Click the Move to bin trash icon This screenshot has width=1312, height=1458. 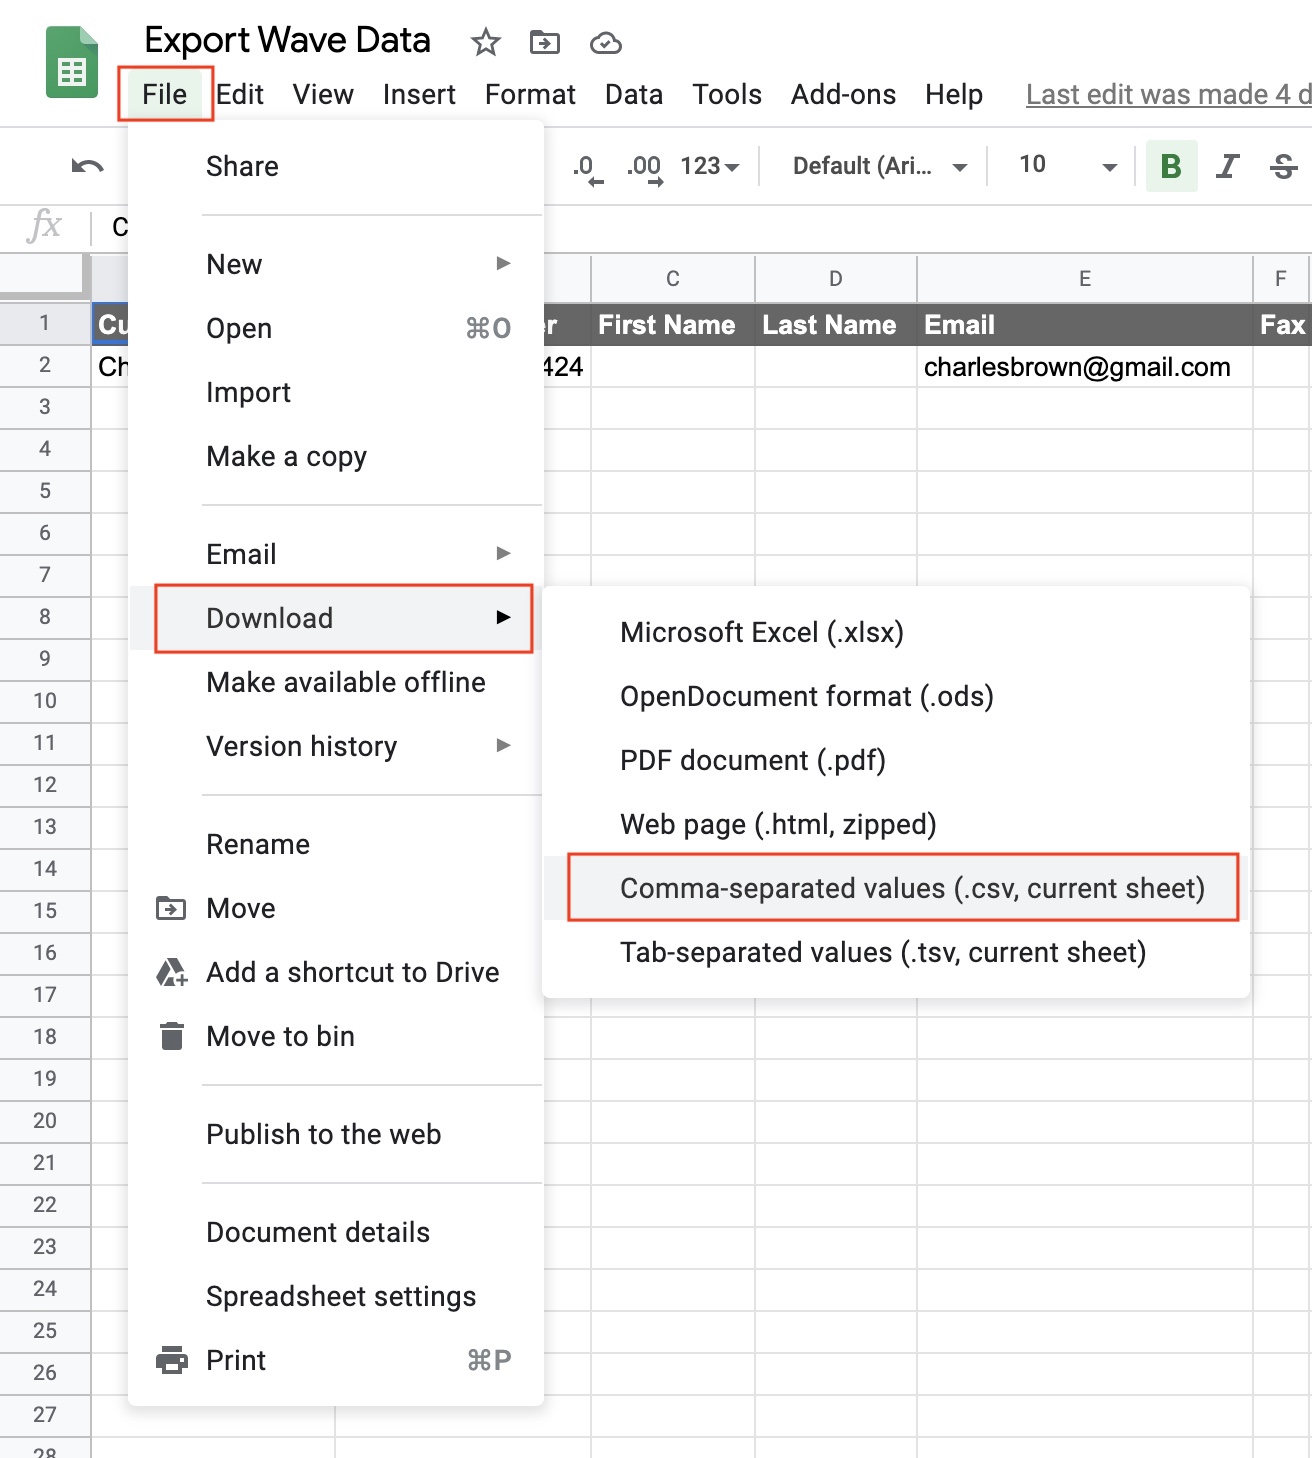(171, 1036)
